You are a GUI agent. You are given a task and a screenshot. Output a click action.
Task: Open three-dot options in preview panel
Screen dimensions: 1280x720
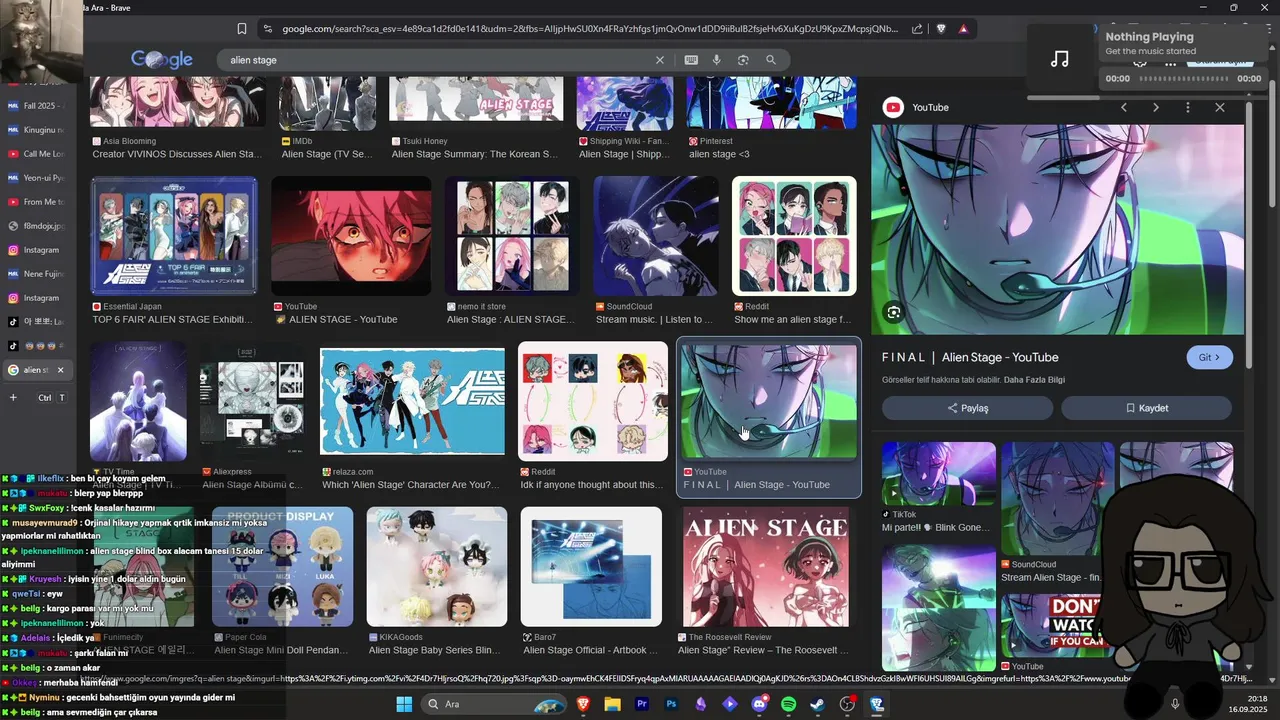pos(1188,107)
